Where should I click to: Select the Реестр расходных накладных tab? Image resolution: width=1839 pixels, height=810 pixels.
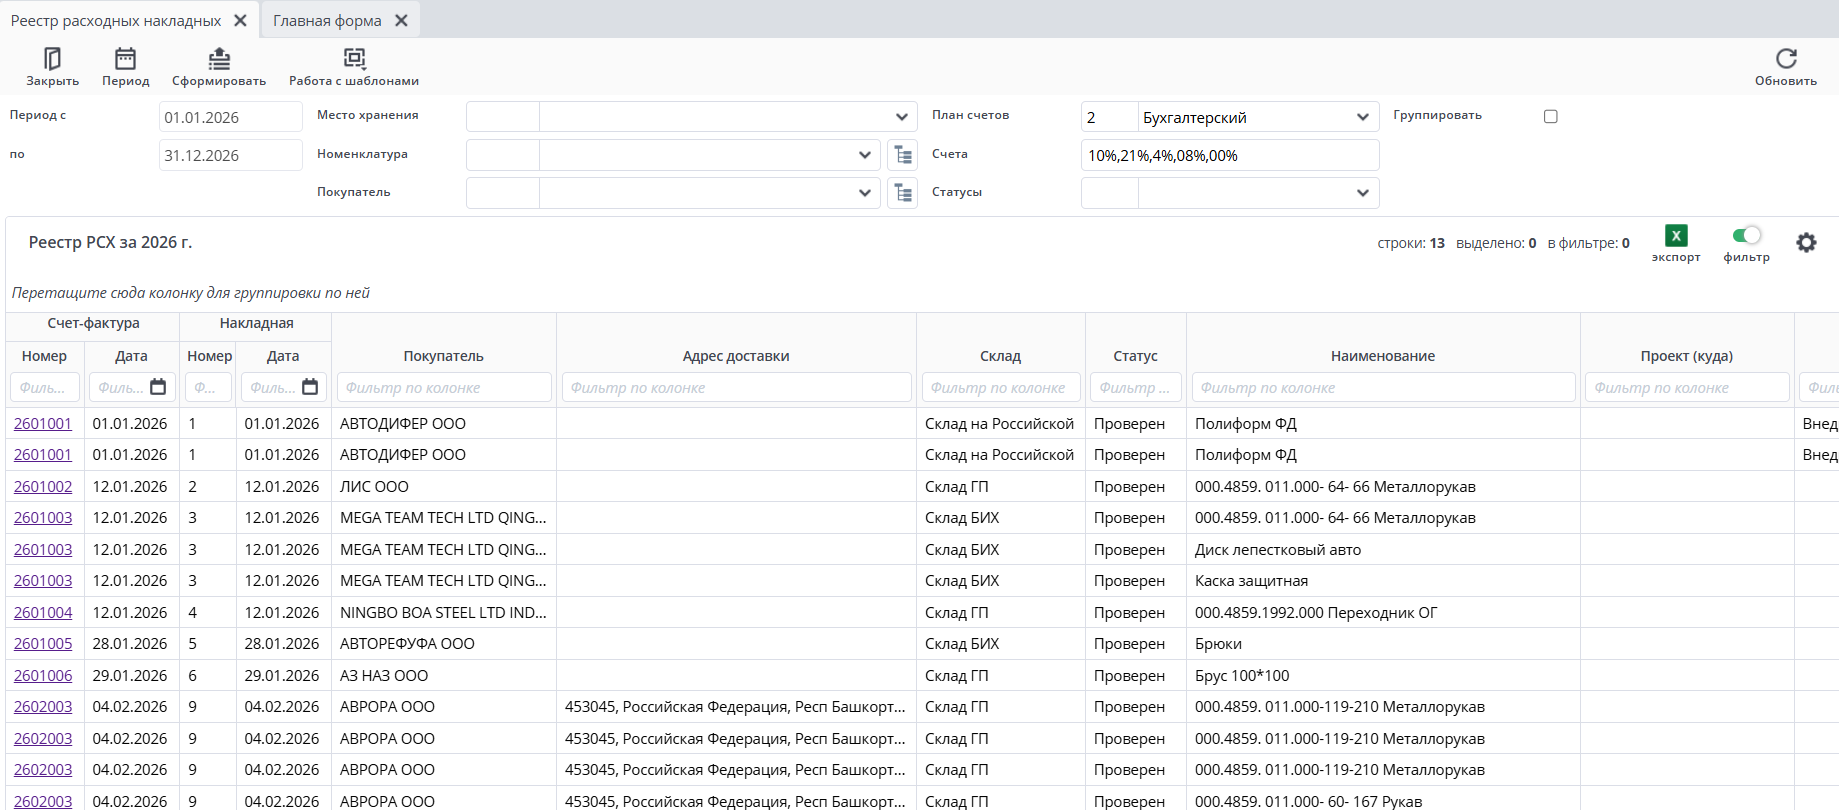[x=116, y=21]
